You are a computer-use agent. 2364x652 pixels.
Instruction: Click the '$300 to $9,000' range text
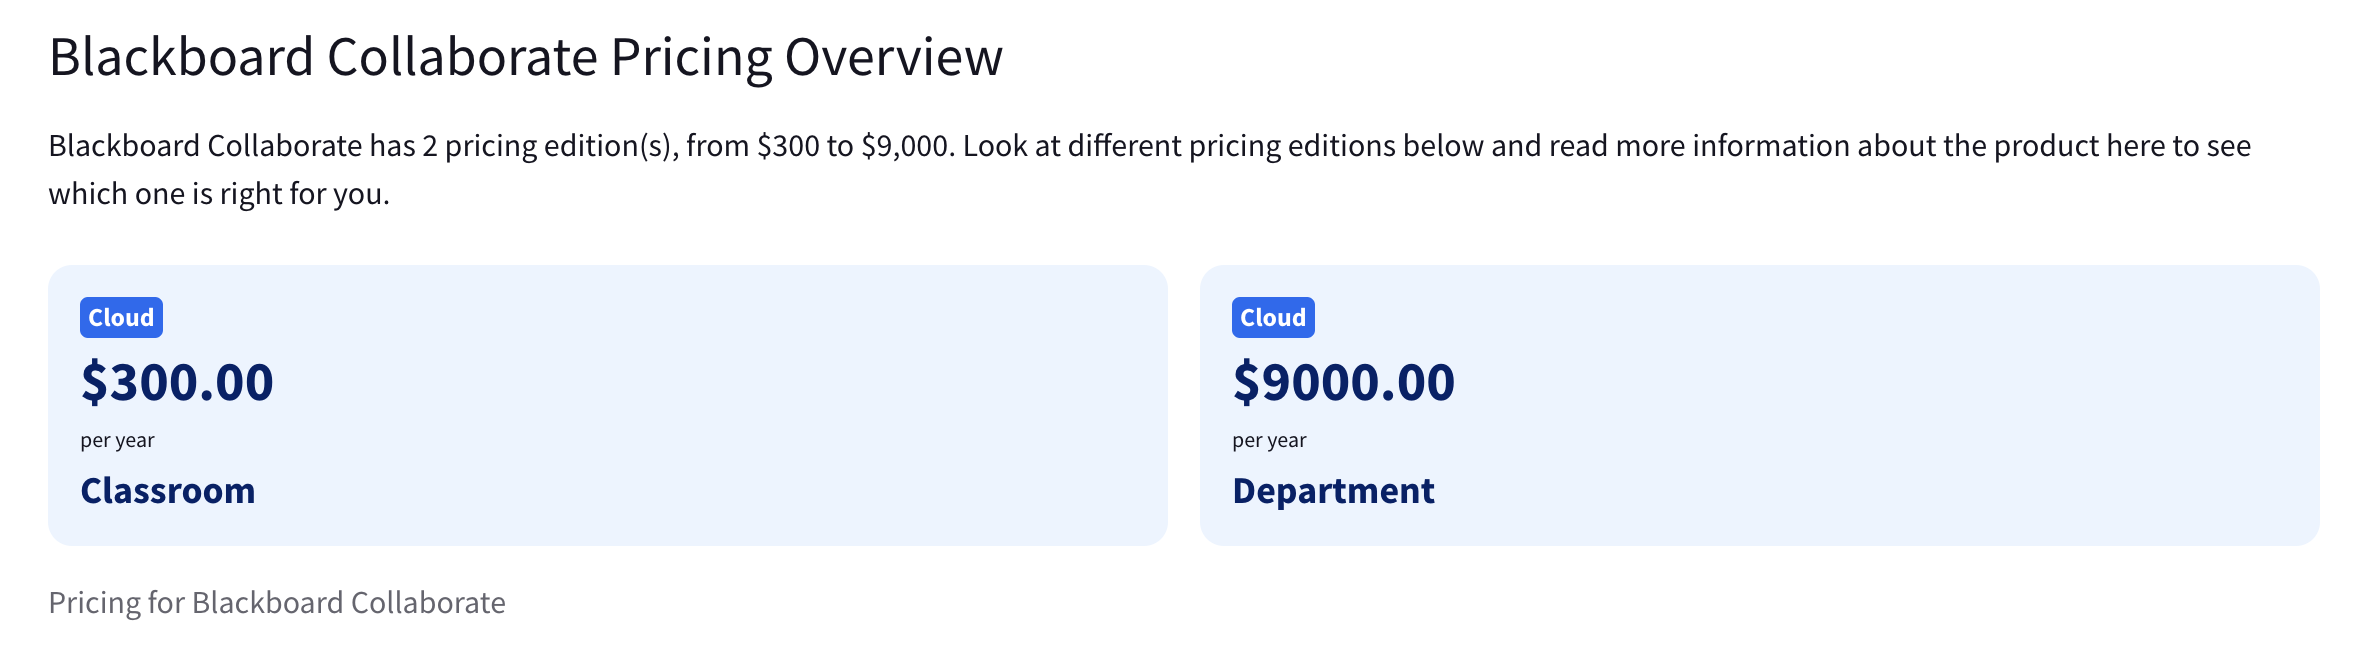[852, 146]
